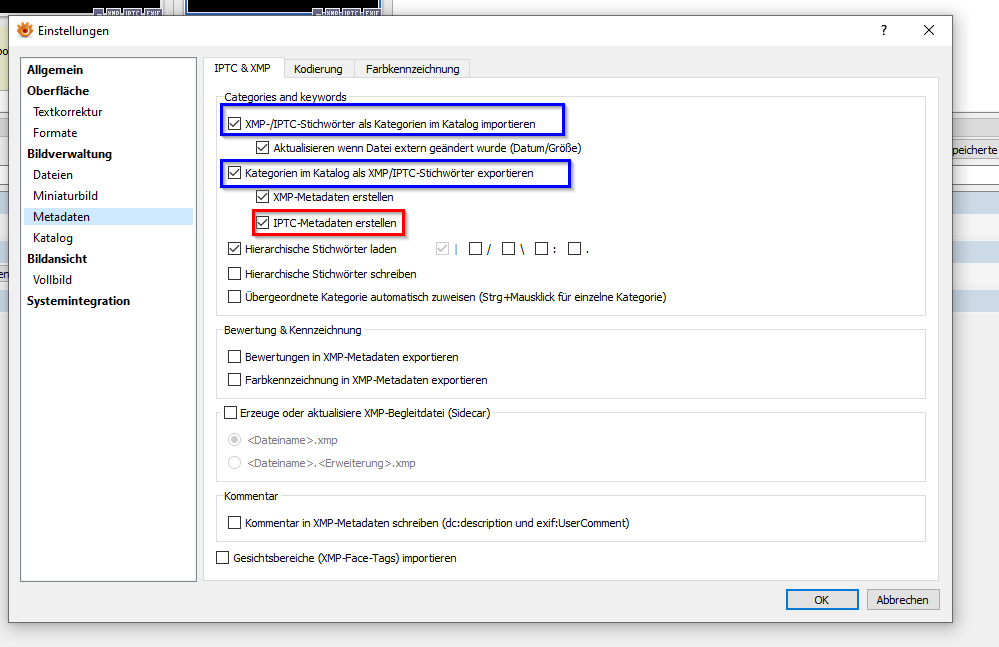Open the help question mark button
The height and width of the screenshot is (647, 999).
pos(884,30)
